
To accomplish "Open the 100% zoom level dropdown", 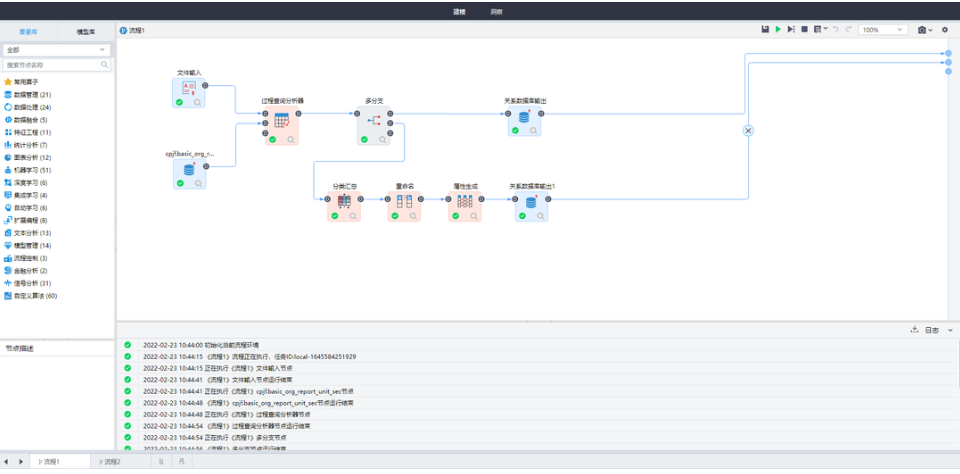I will click(884, 30).
